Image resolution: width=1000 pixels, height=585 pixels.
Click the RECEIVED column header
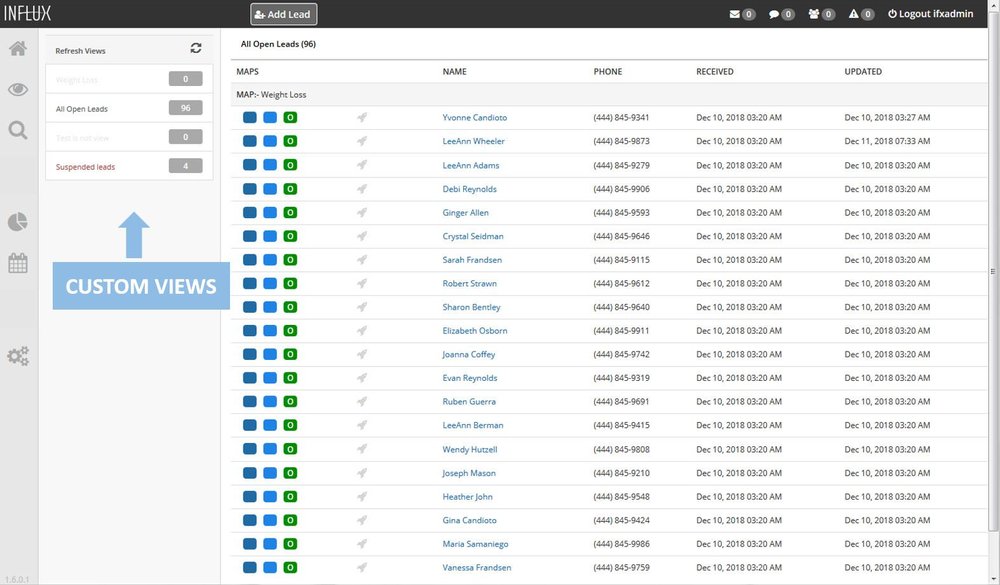click(x=715, y=71)
